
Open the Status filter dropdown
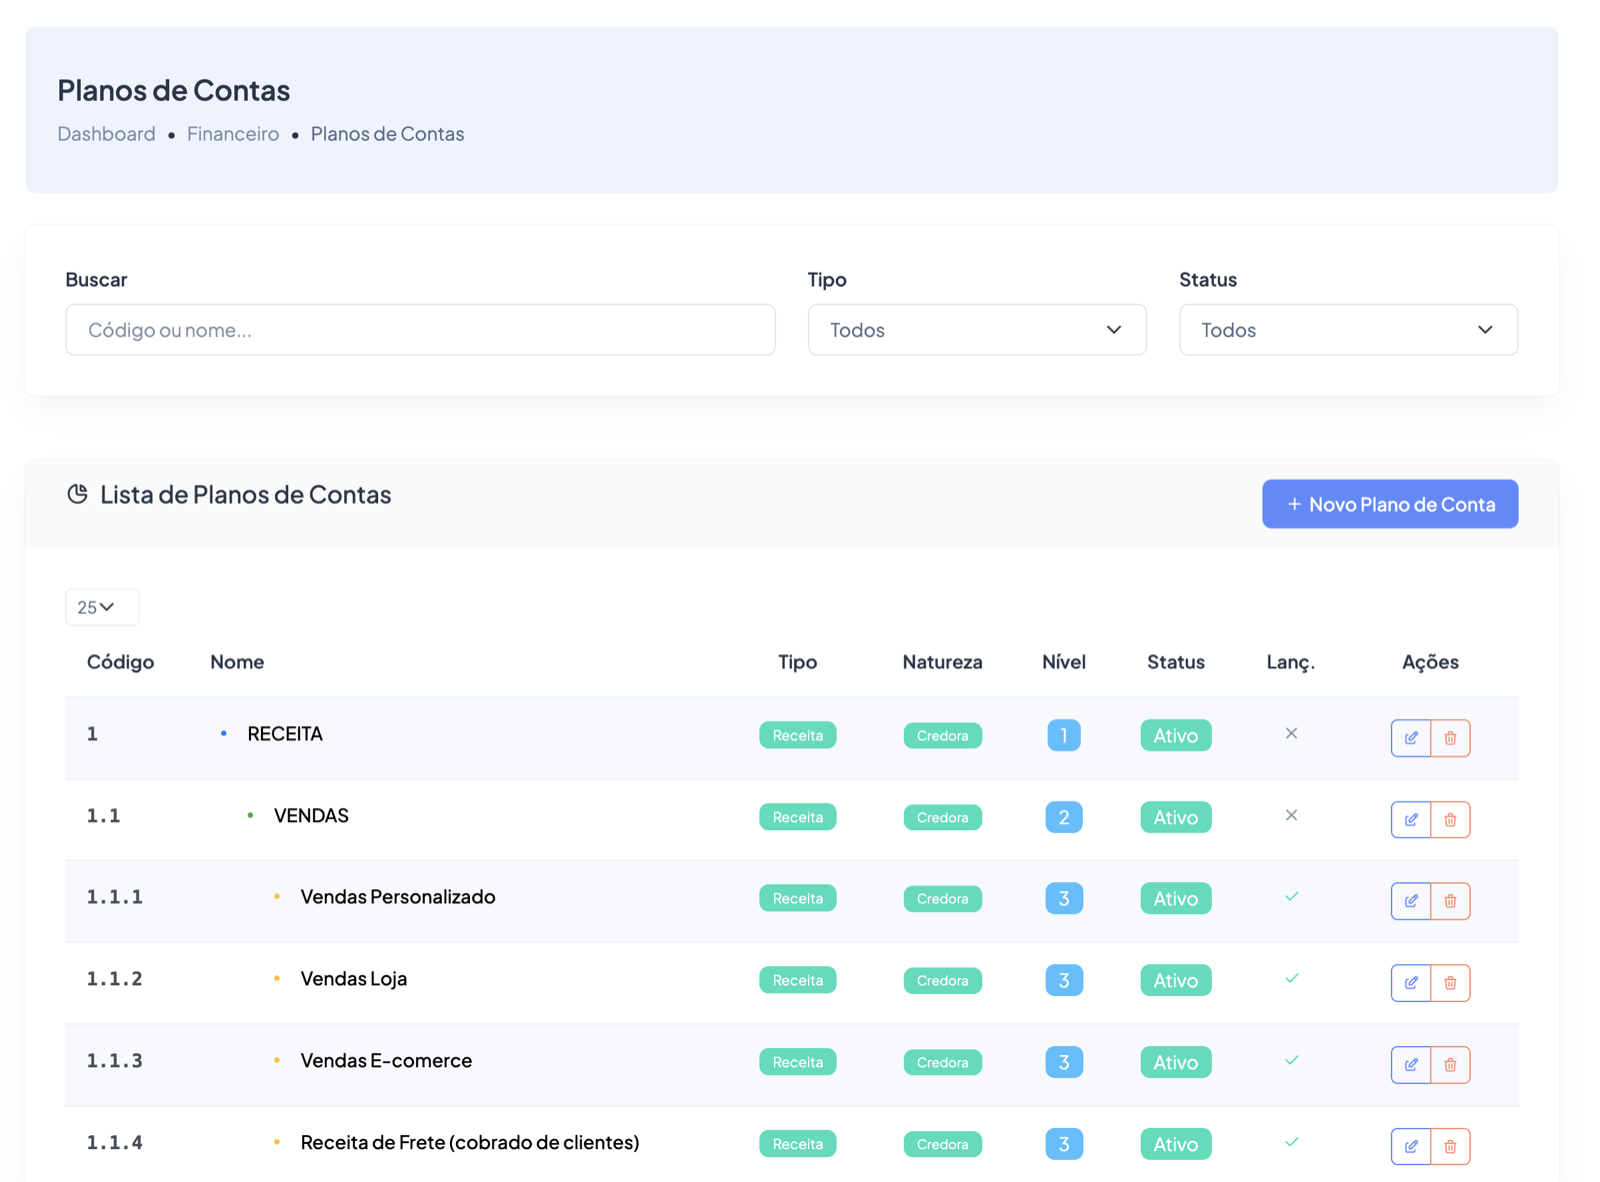pyautogui.click(x=1348, y=330)
